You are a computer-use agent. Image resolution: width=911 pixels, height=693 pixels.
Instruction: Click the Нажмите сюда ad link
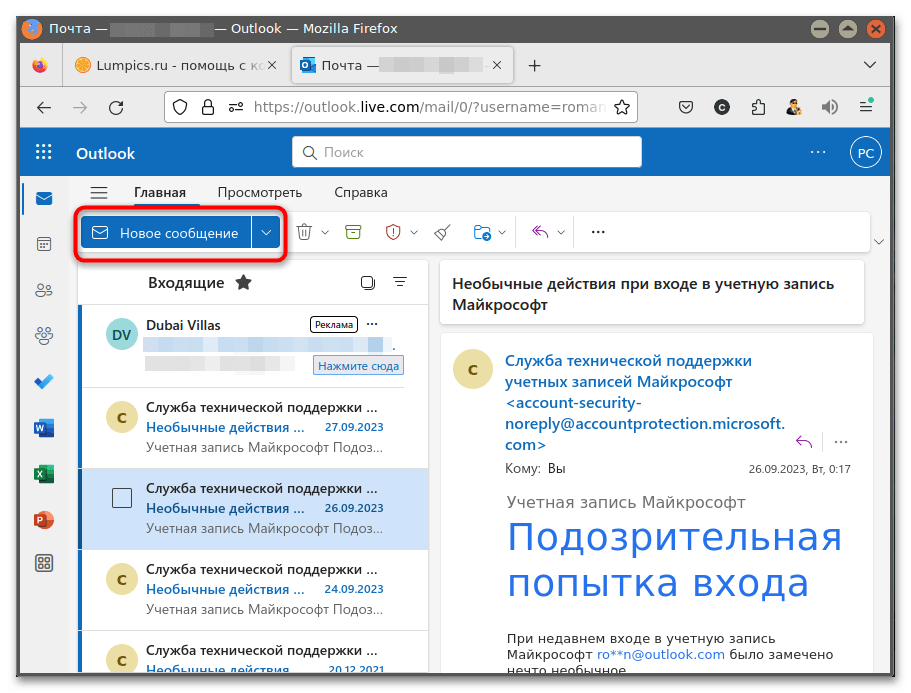(358, 366)
